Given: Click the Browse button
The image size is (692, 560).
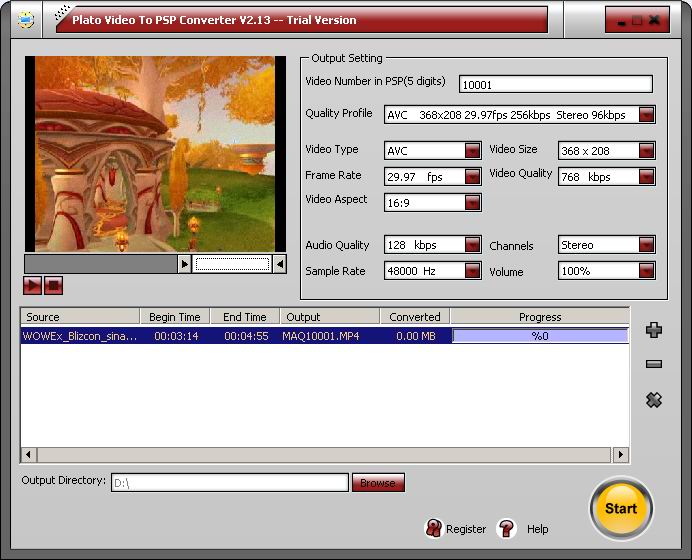Looking at the screenshot, I should (378, 483).
